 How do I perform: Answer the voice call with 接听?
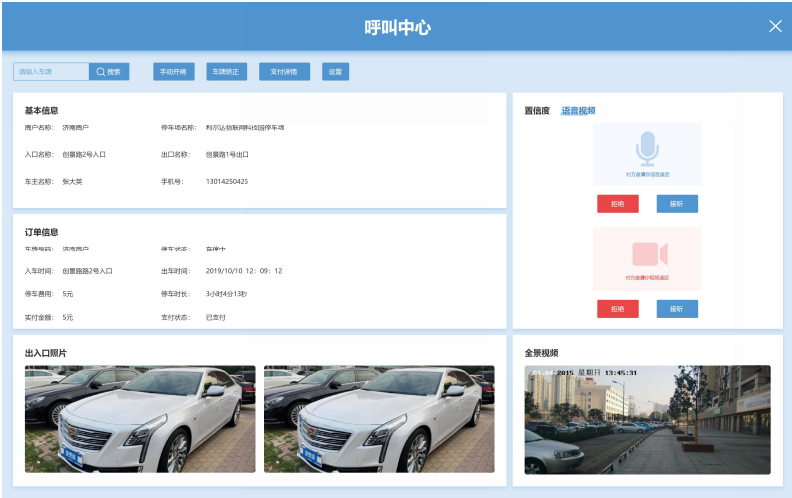point(677,204)
